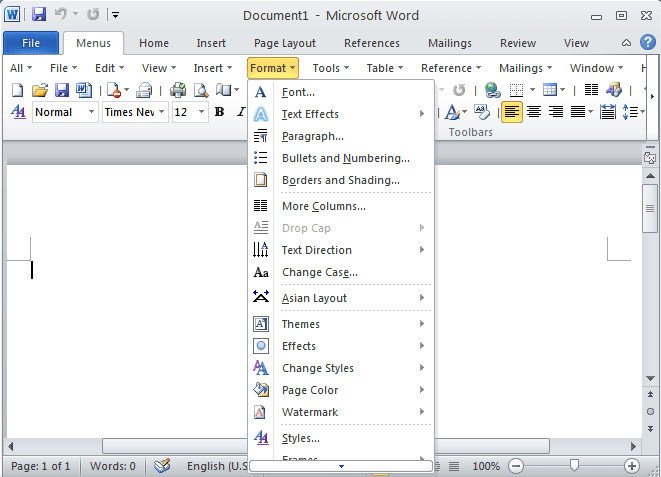Toggle Center alignment
The height and width of the screenshot is (477, 661).
coord(534,112)
